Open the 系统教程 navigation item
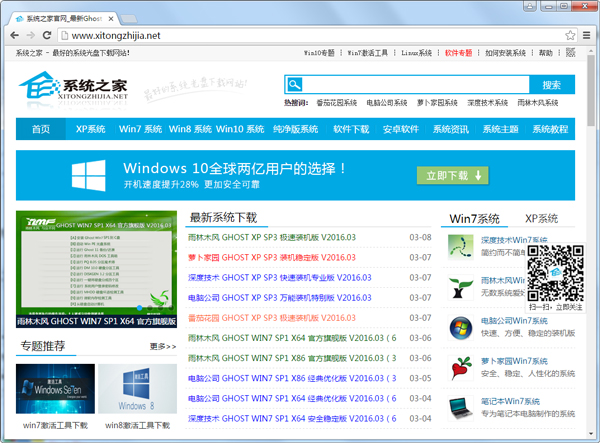This screenshot has height=443, width=600. (x=550, y=129)
